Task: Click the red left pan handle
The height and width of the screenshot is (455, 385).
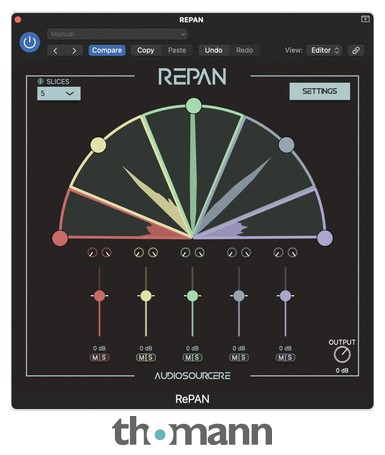Action: click(x=60, y=238)
